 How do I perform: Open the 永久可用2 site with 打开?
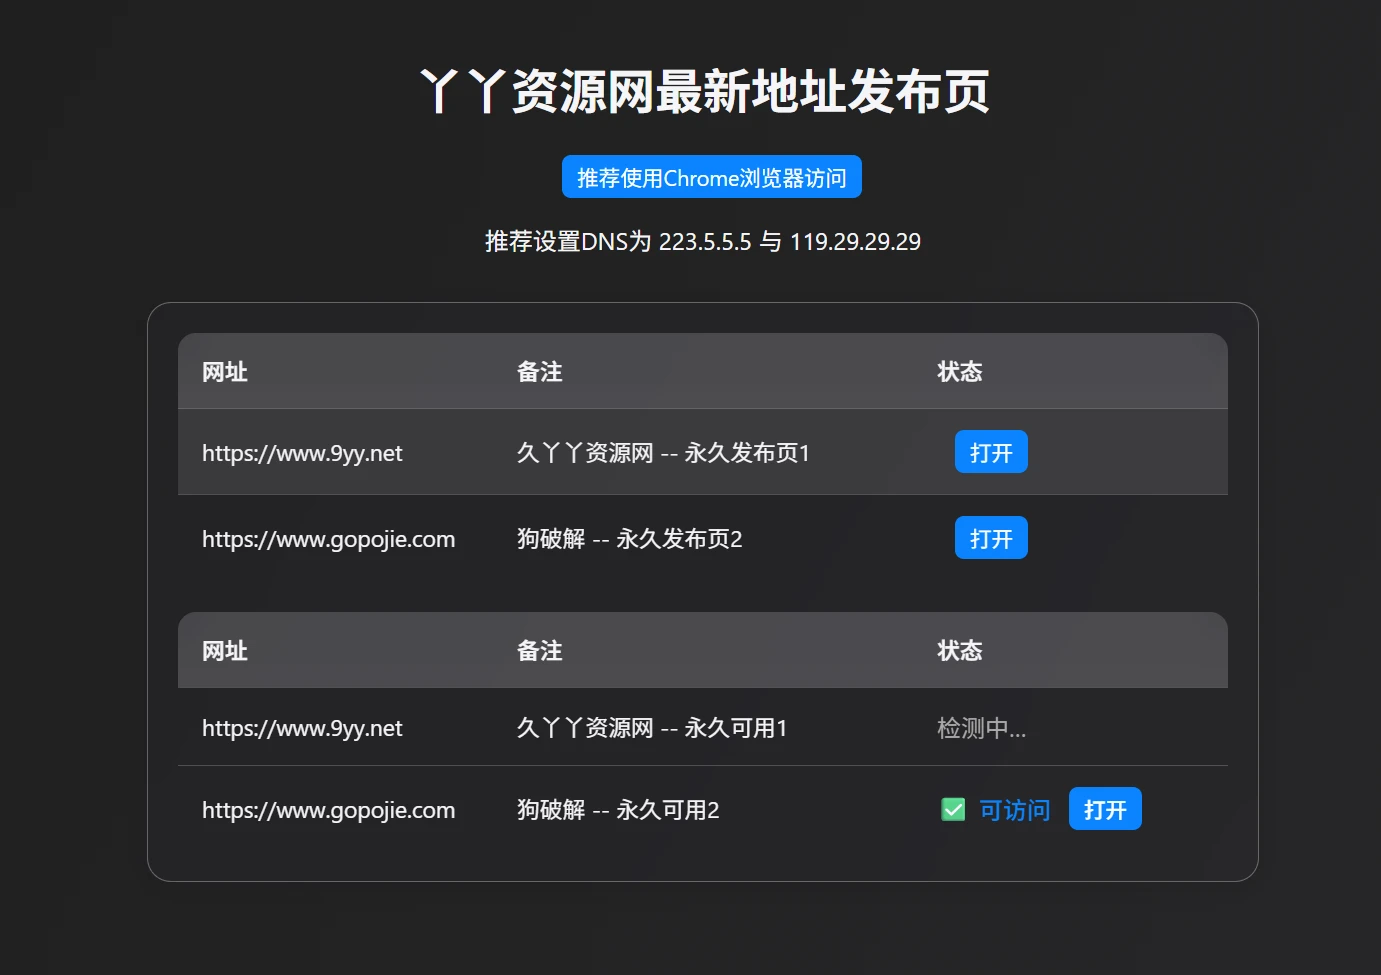[x=1105, y=809]
